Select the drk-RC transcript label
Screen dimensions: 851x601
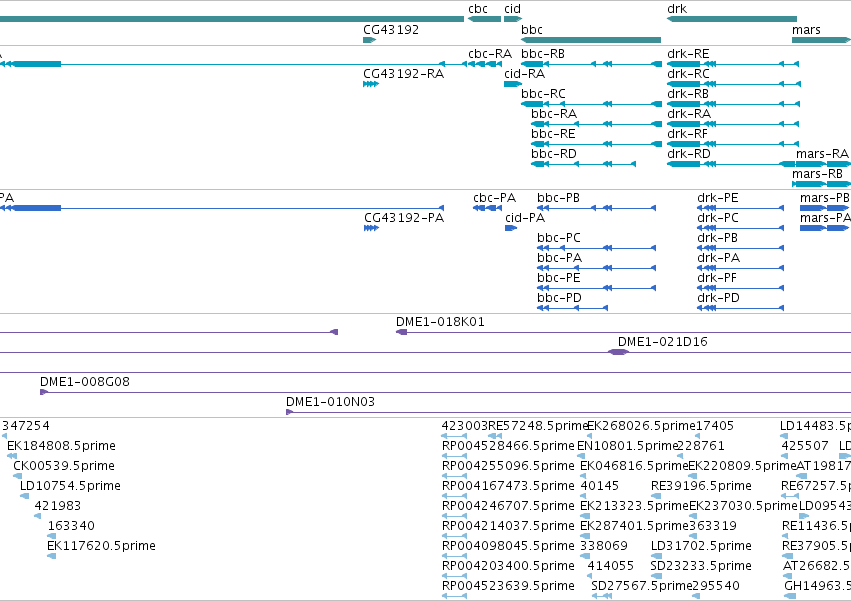(x=688, y=74)
